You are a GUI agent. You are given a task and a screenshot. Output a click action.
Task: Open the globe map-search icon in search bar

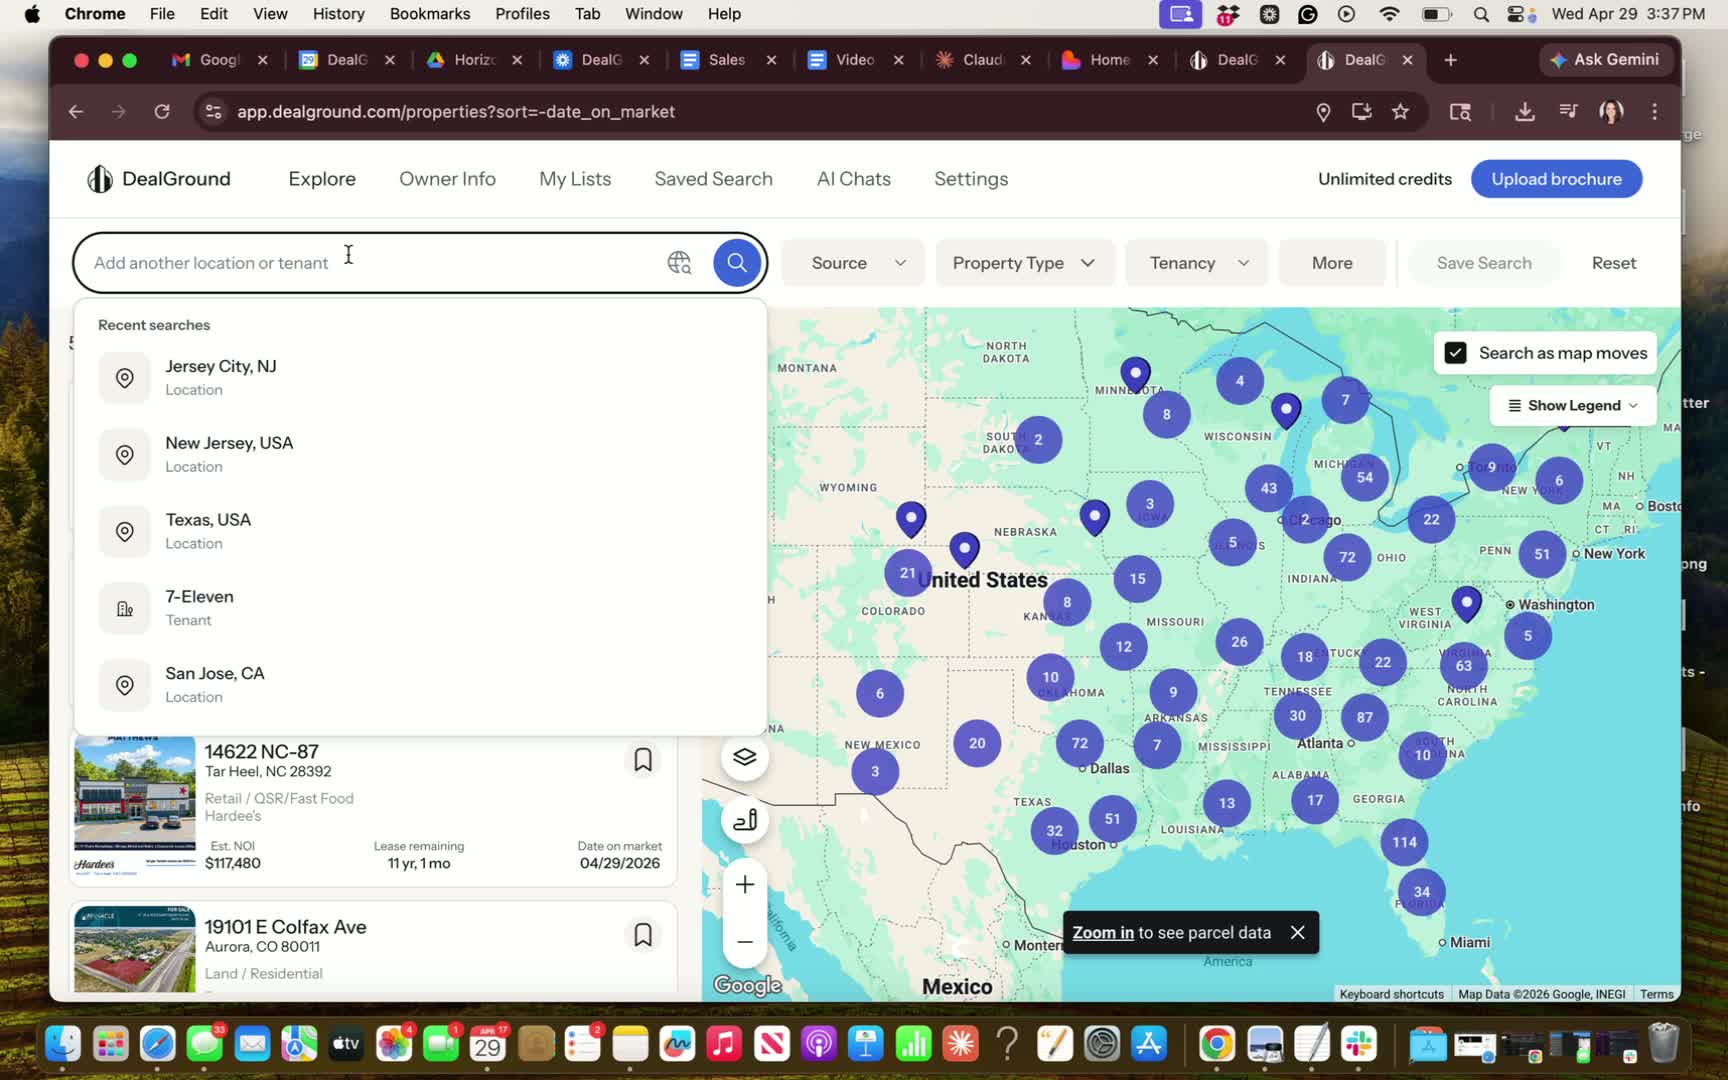(679, 263)
